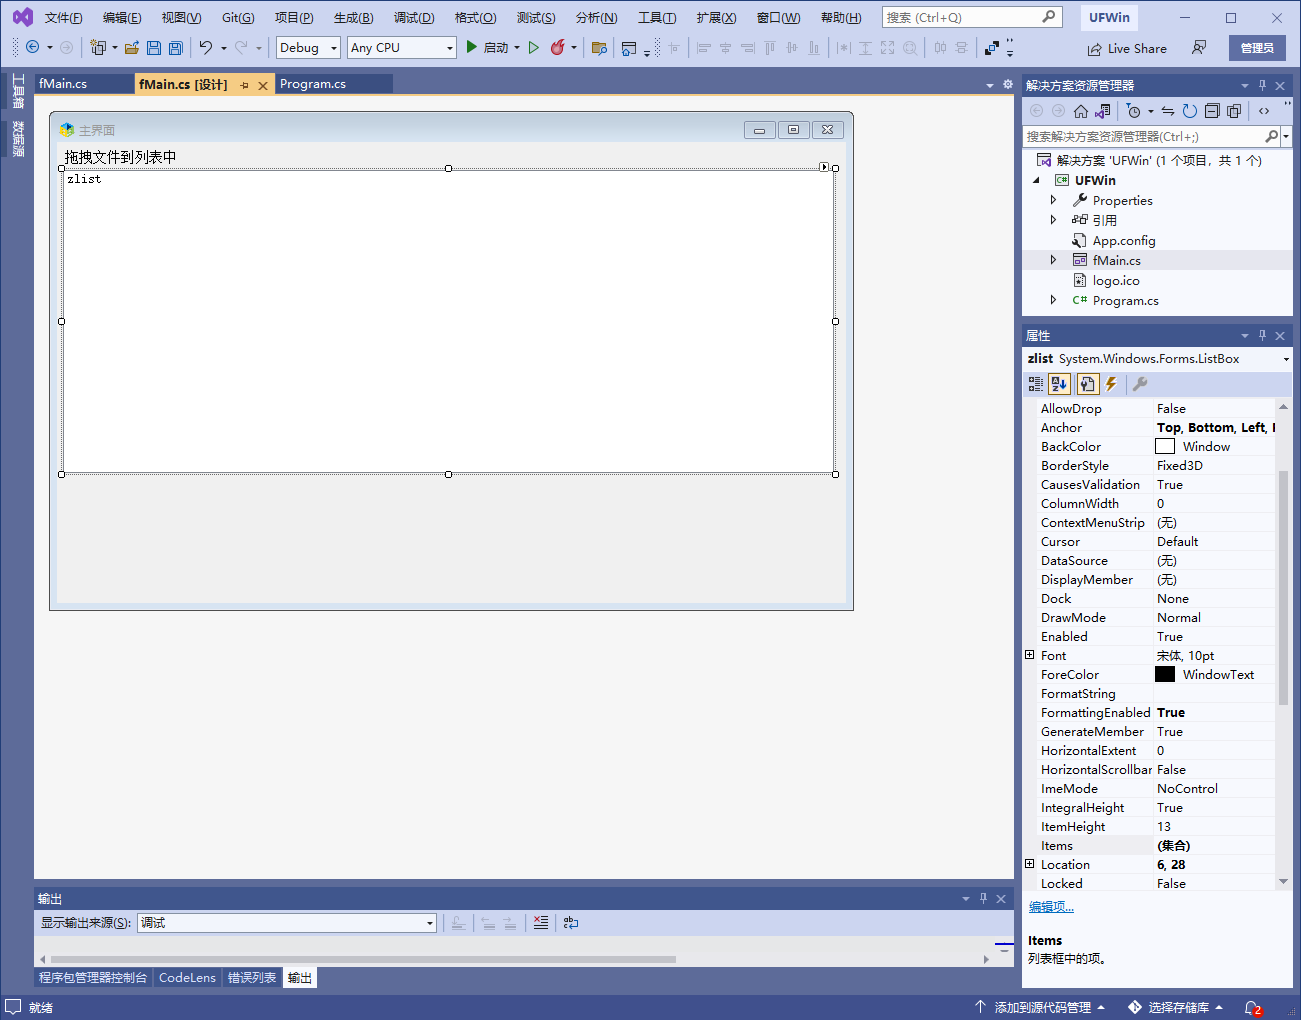This screenshot has width=1301, height=1020.
Task: Expand the Location property group
Action: pos(1030,864)
